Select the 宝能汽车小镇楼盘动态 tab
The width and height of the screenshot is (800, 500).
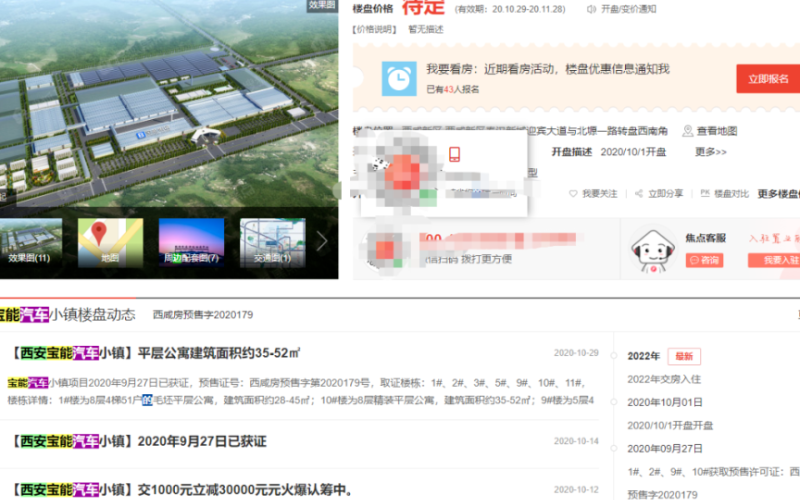(x=67, y=315)
